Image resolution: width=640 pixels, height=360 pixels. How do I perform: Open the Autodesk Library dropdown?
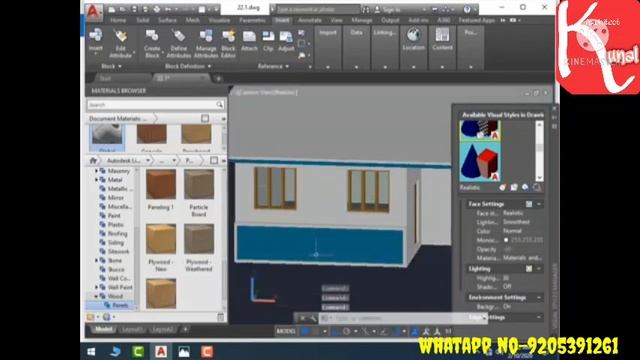(148, 160)
